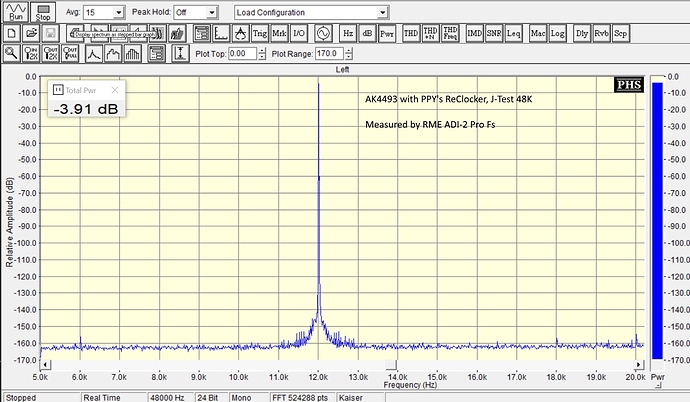Viewport: 690px width, 402px height.
Task: Open the SNR utility
Action: [494, 33]
